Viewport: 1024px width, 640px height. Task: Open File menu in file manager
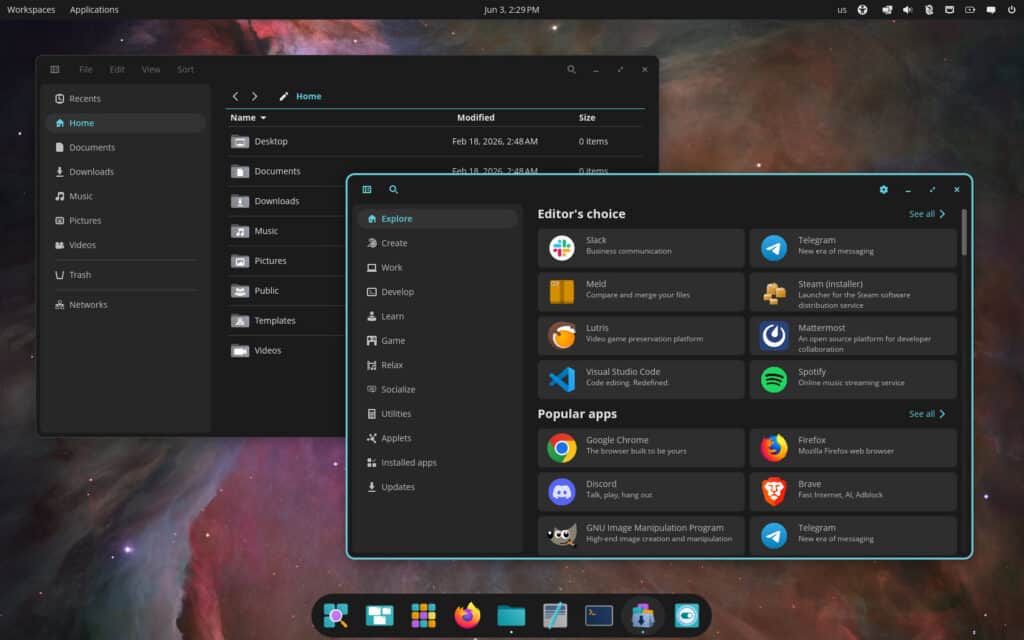(86, 69)
